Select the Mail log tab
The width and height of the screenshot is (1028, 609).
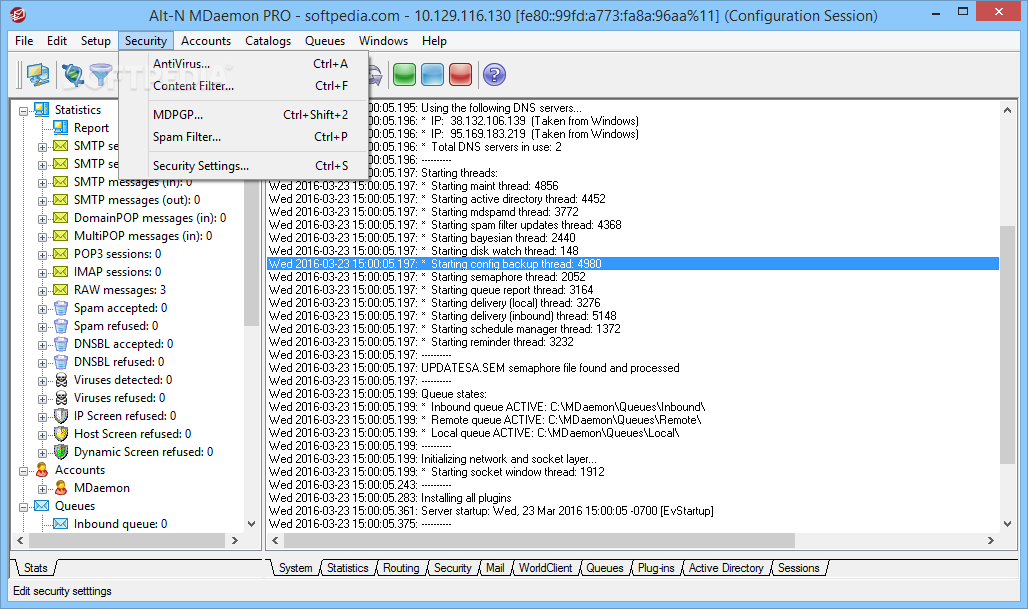coord(495,568)
